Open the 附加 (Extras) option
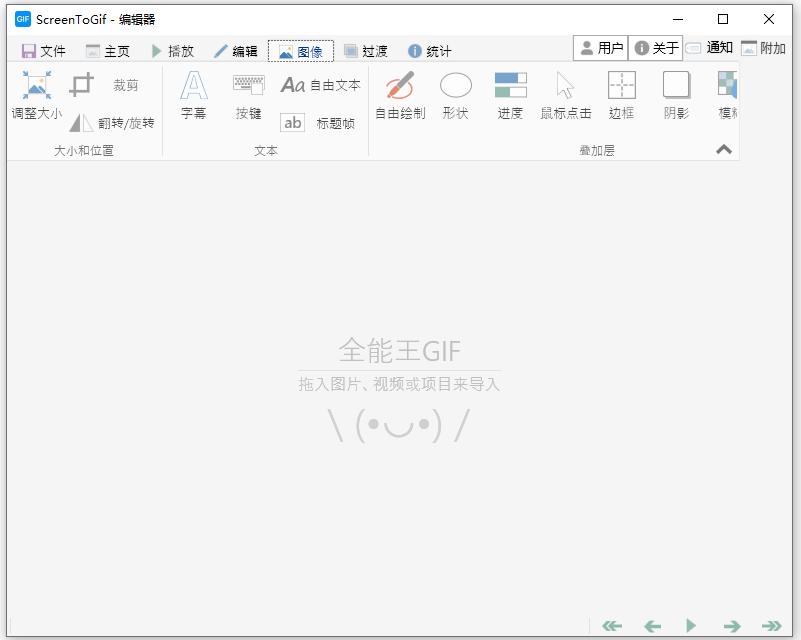 point(763,48)
